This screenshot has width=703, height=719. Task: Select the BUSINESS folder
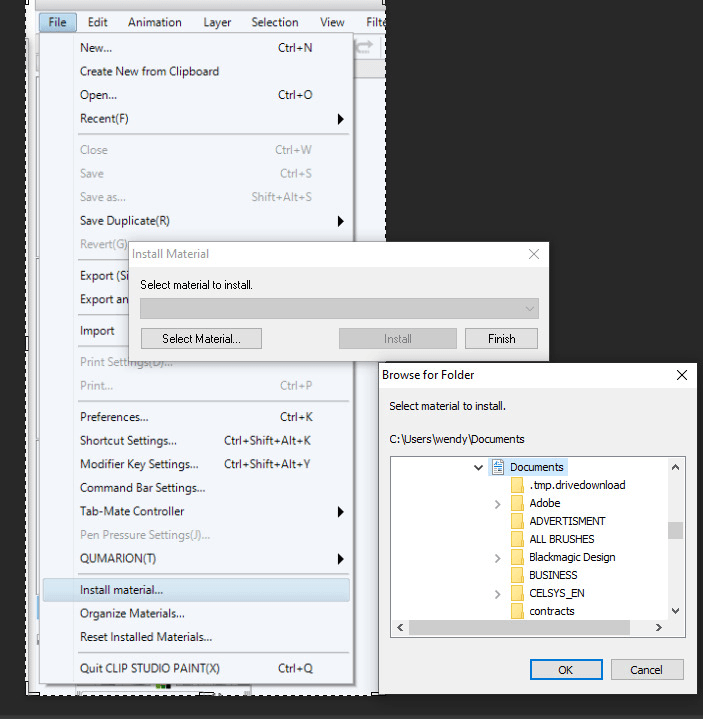pos(553,575)
